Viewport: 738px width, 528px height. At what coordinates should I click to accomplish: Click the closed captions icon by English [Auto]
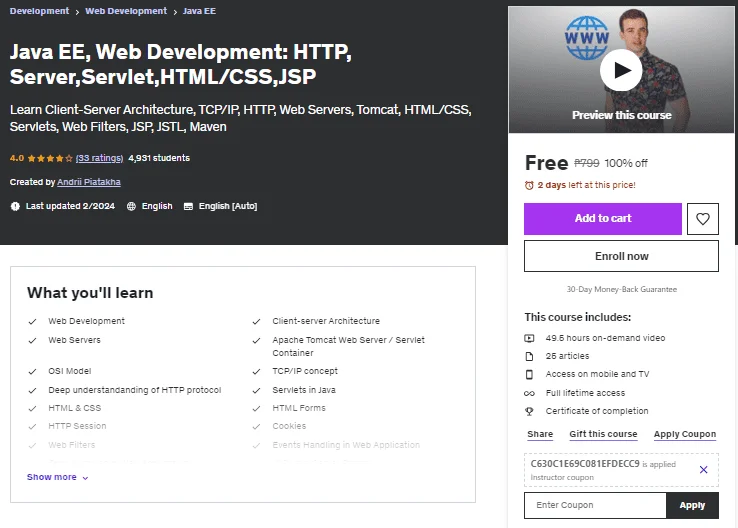(x=188, y=206)
